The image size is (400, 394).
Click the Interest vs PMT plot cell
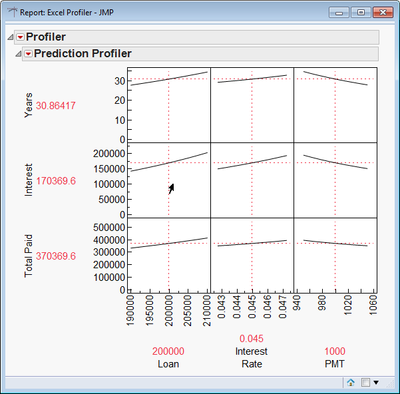tap(335, 180)
